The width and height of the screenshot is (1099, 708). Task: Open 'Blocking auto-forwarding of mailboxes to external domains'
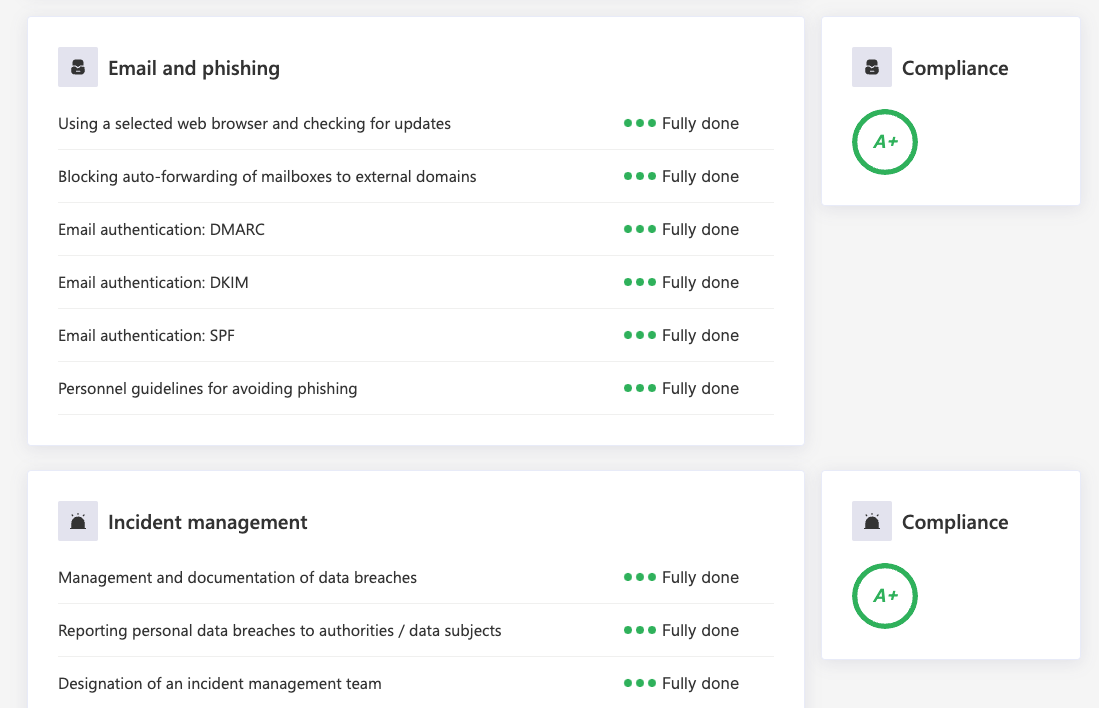(x=267, y=177)
